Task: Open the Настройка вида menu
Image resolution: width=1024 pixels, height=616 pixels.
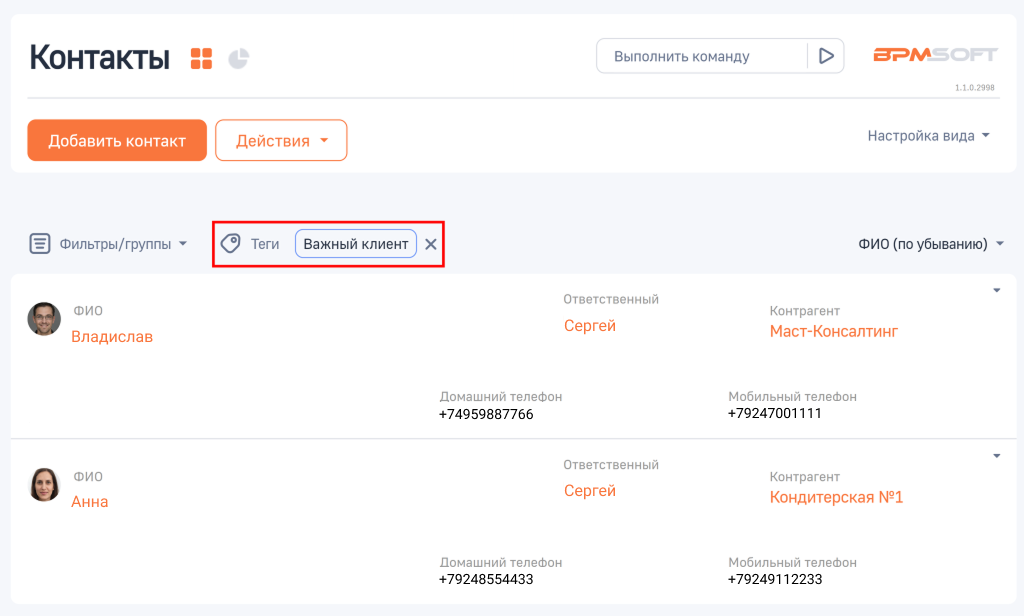Action: click(928, 136)
